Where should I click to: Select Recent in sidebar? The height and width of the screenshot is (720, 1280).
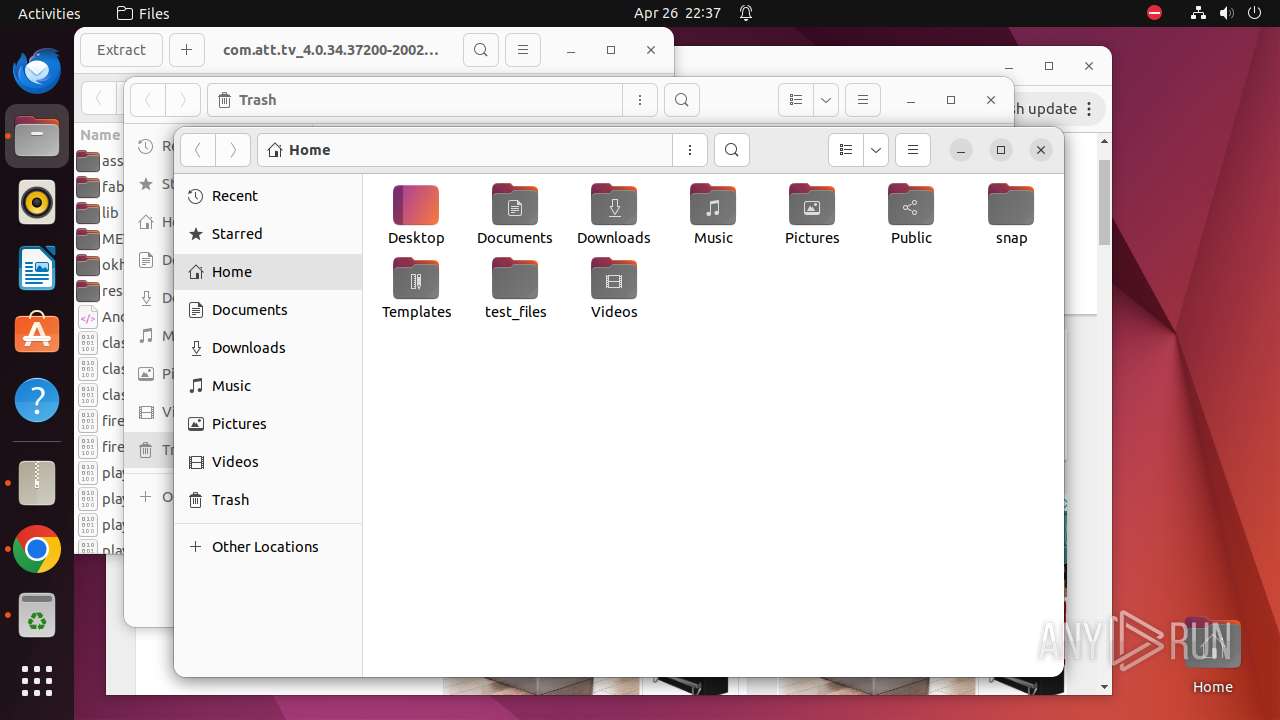point(268,196)
